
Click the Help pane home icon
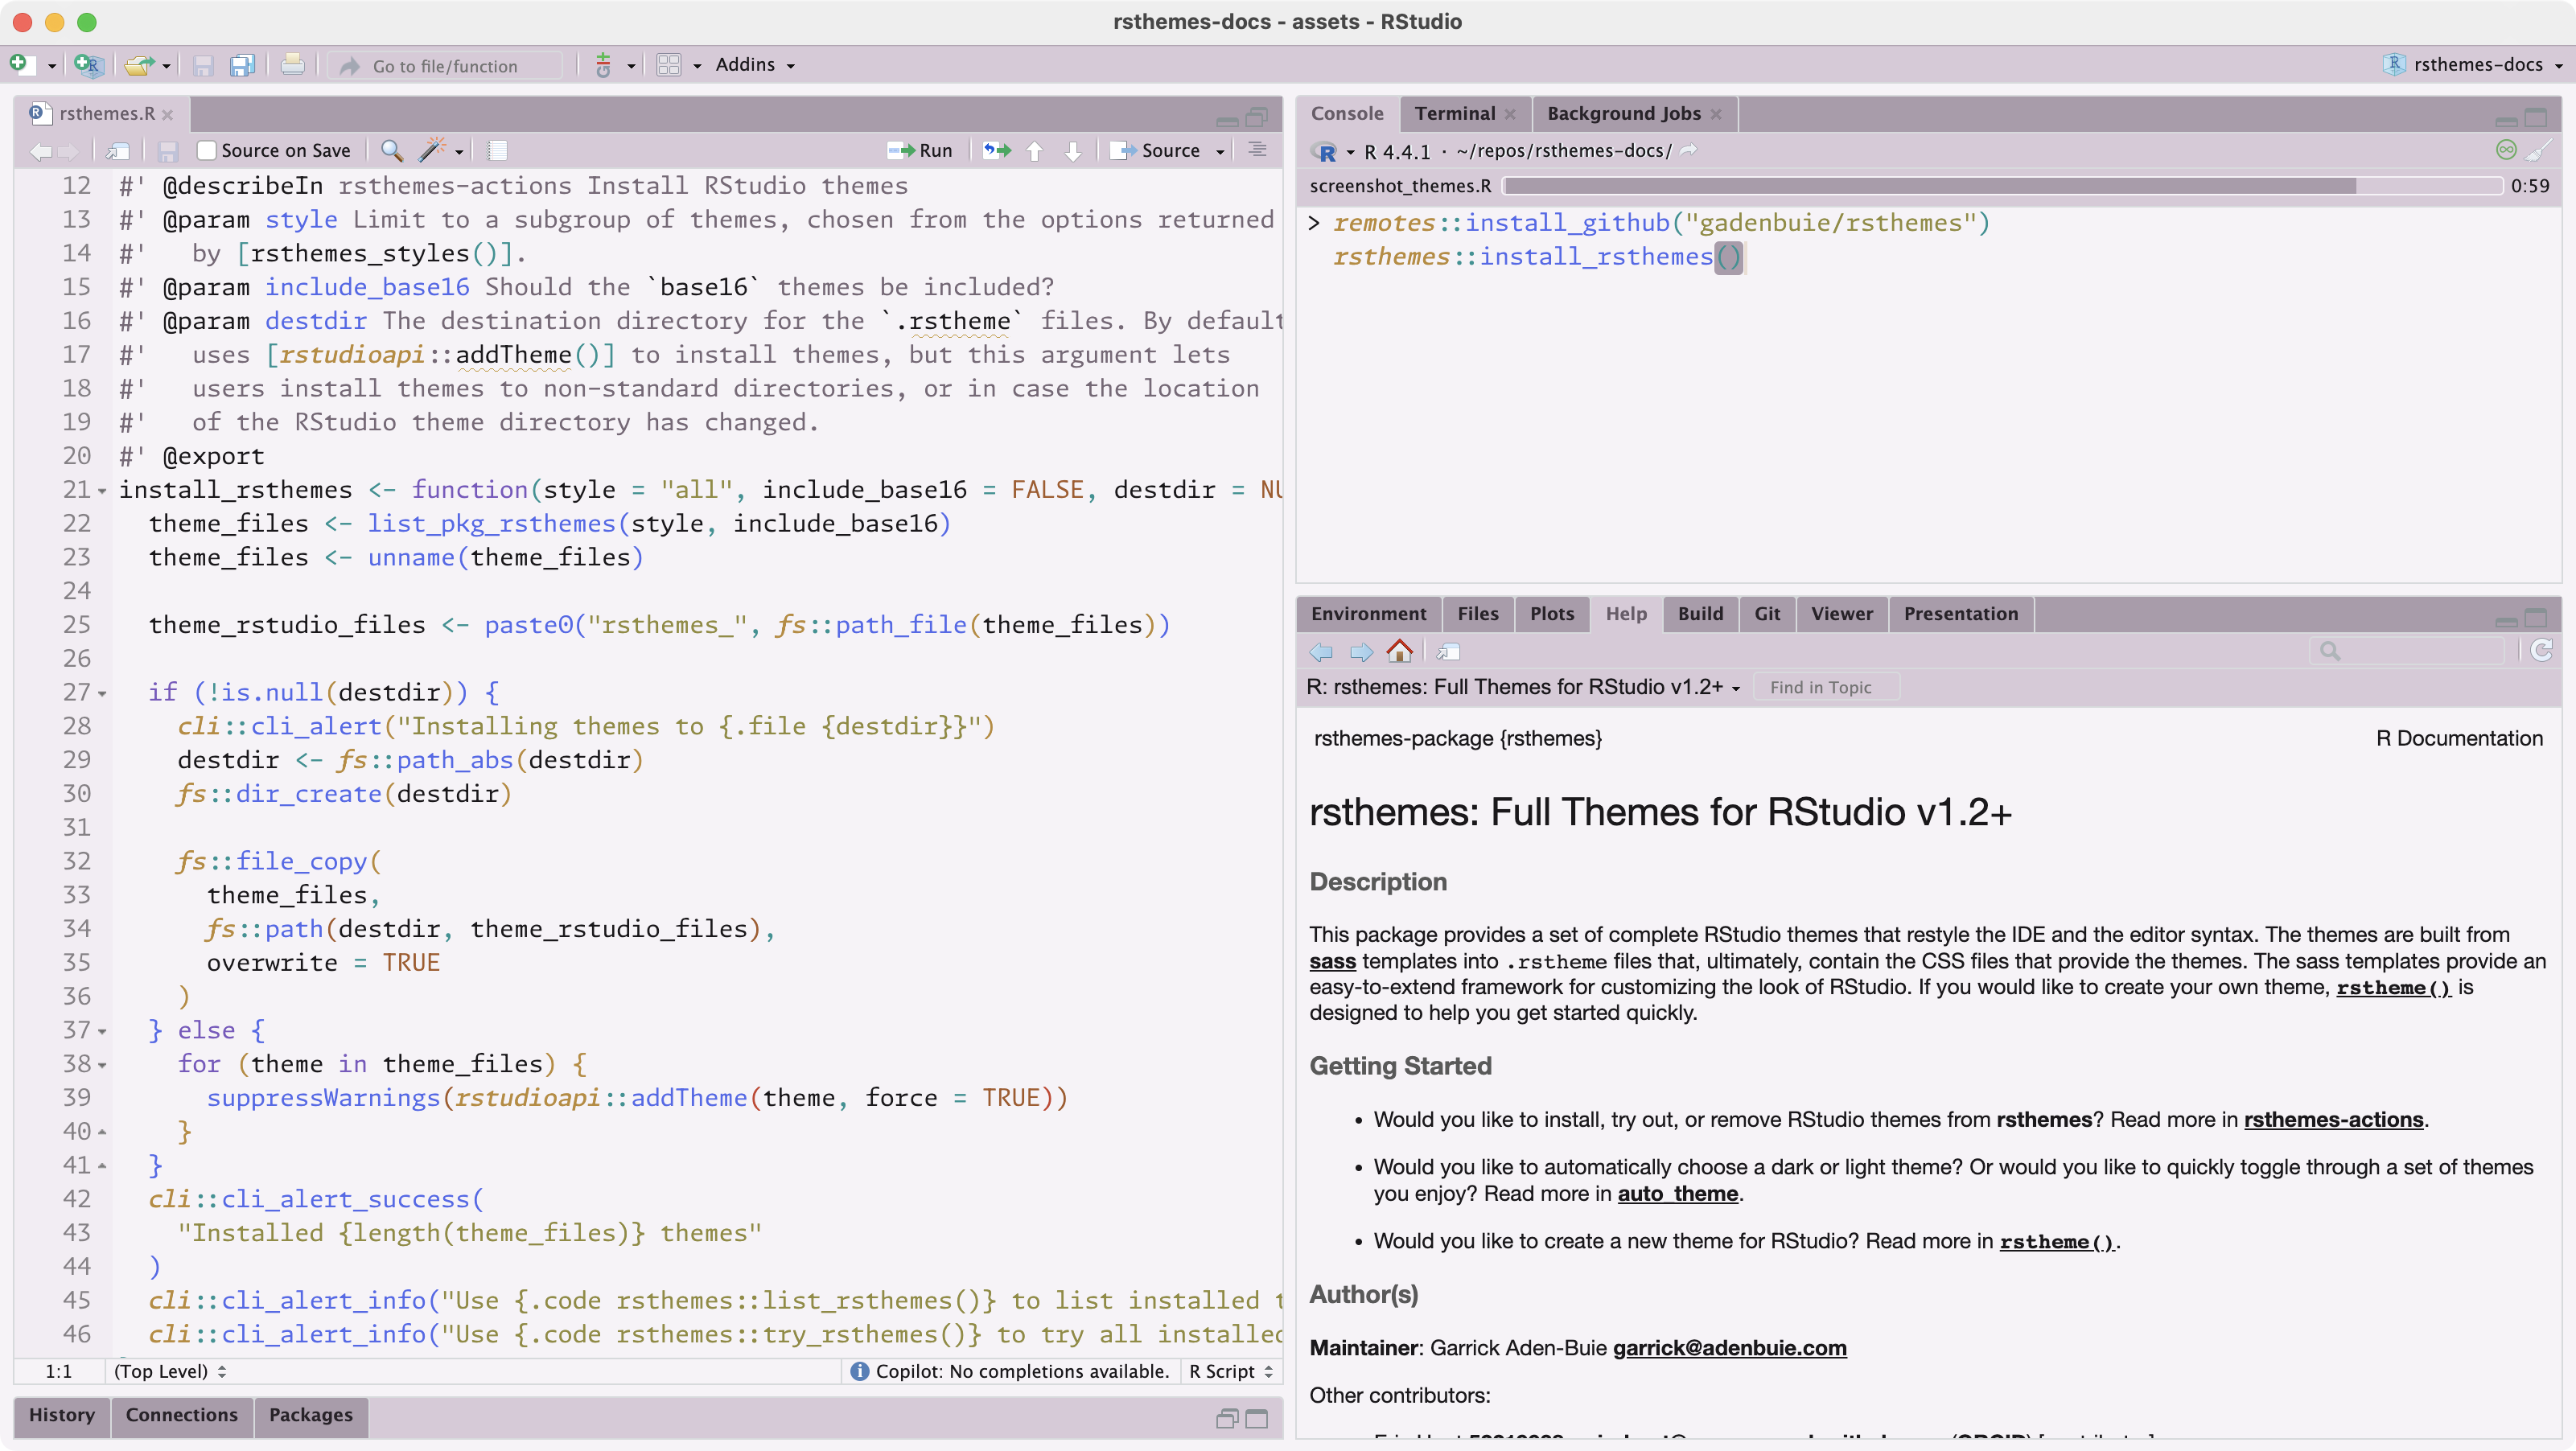pos(1400,652)
